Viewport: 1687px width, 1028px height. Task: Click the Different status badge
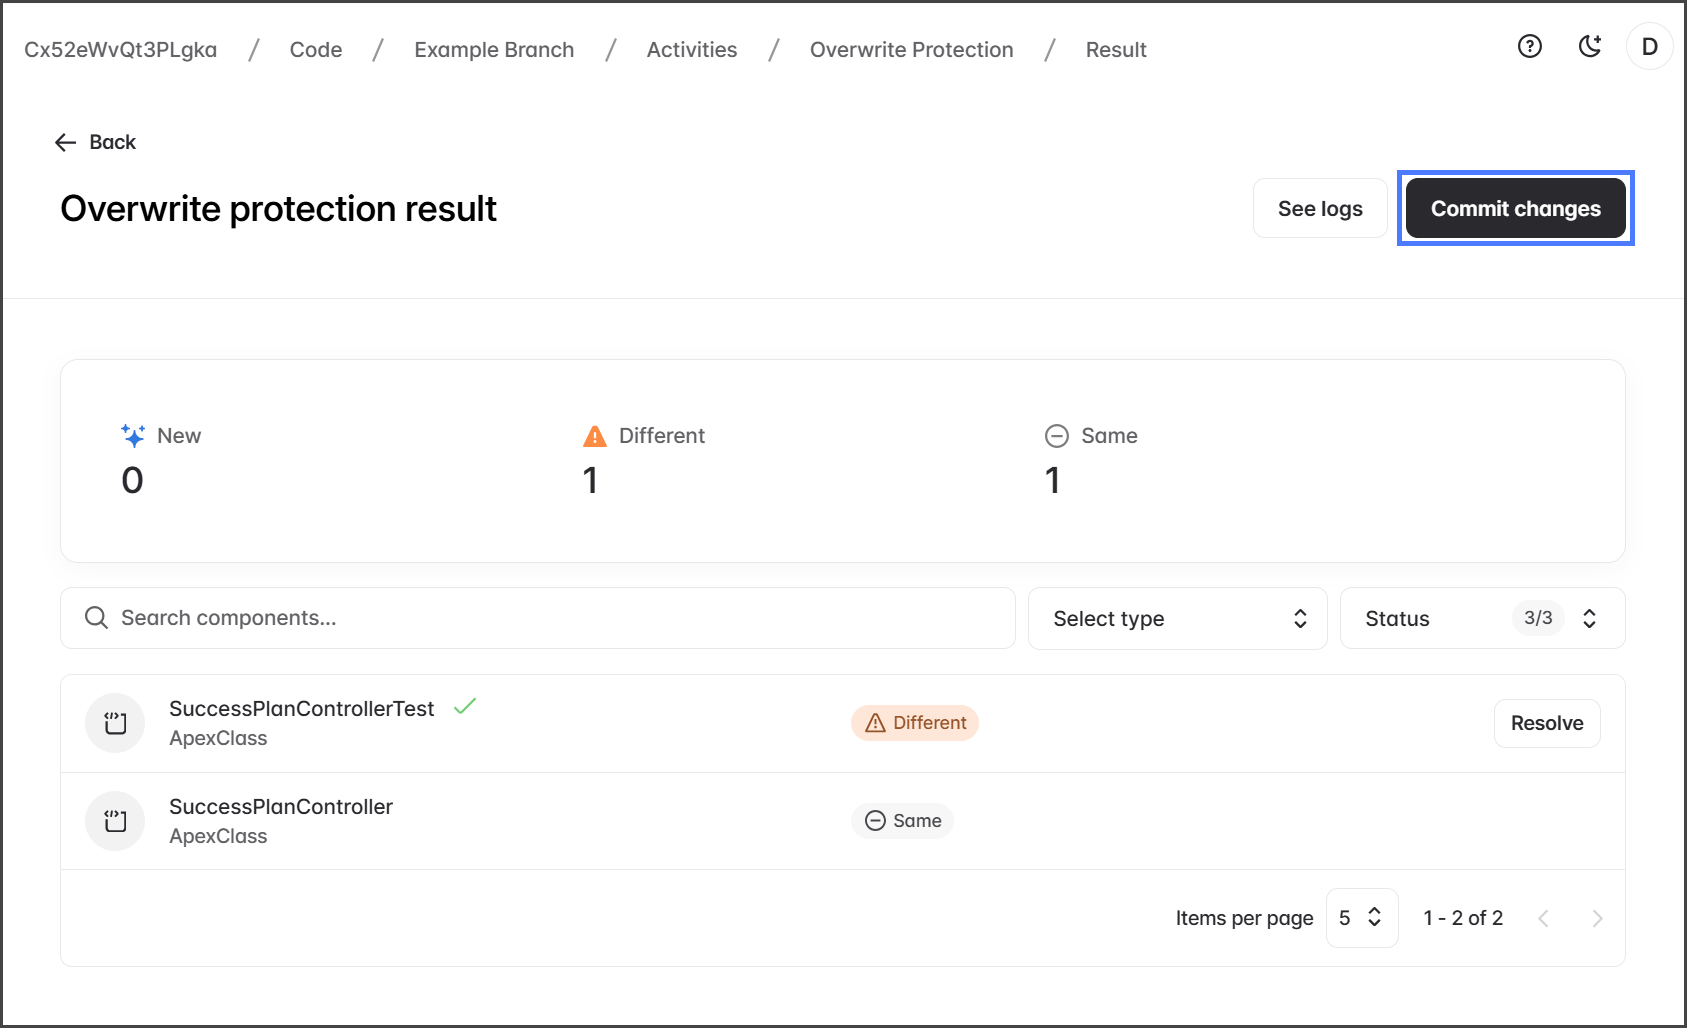(914, 723)
